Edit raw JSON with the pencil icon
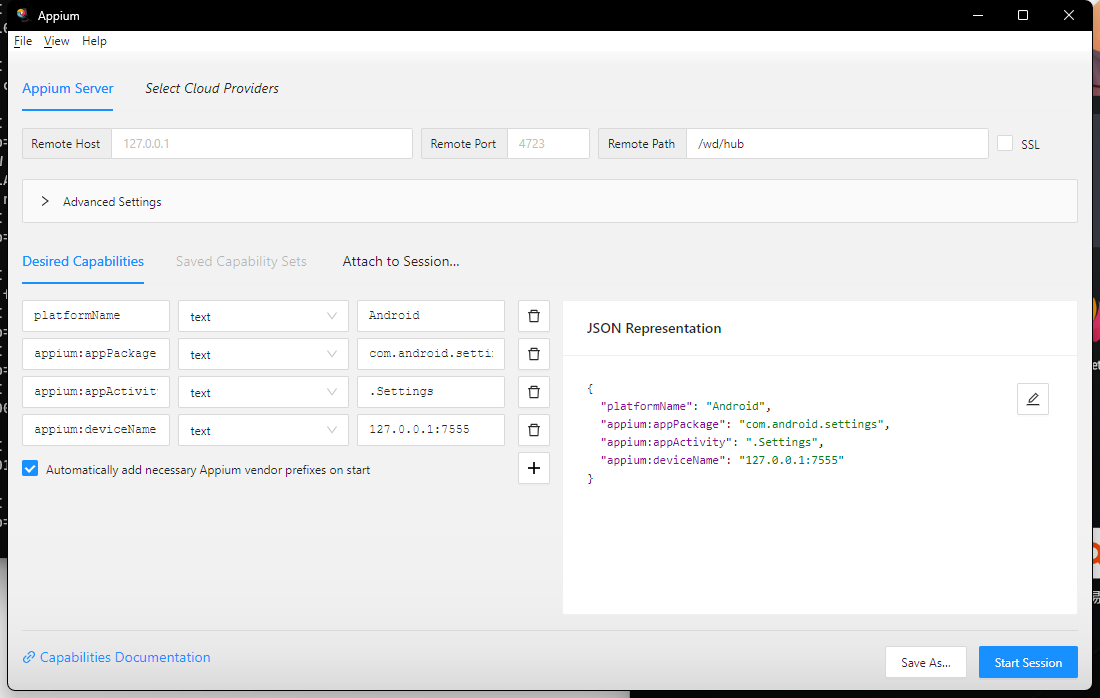Screen dimensions: 1100x698 point(1033,399)
